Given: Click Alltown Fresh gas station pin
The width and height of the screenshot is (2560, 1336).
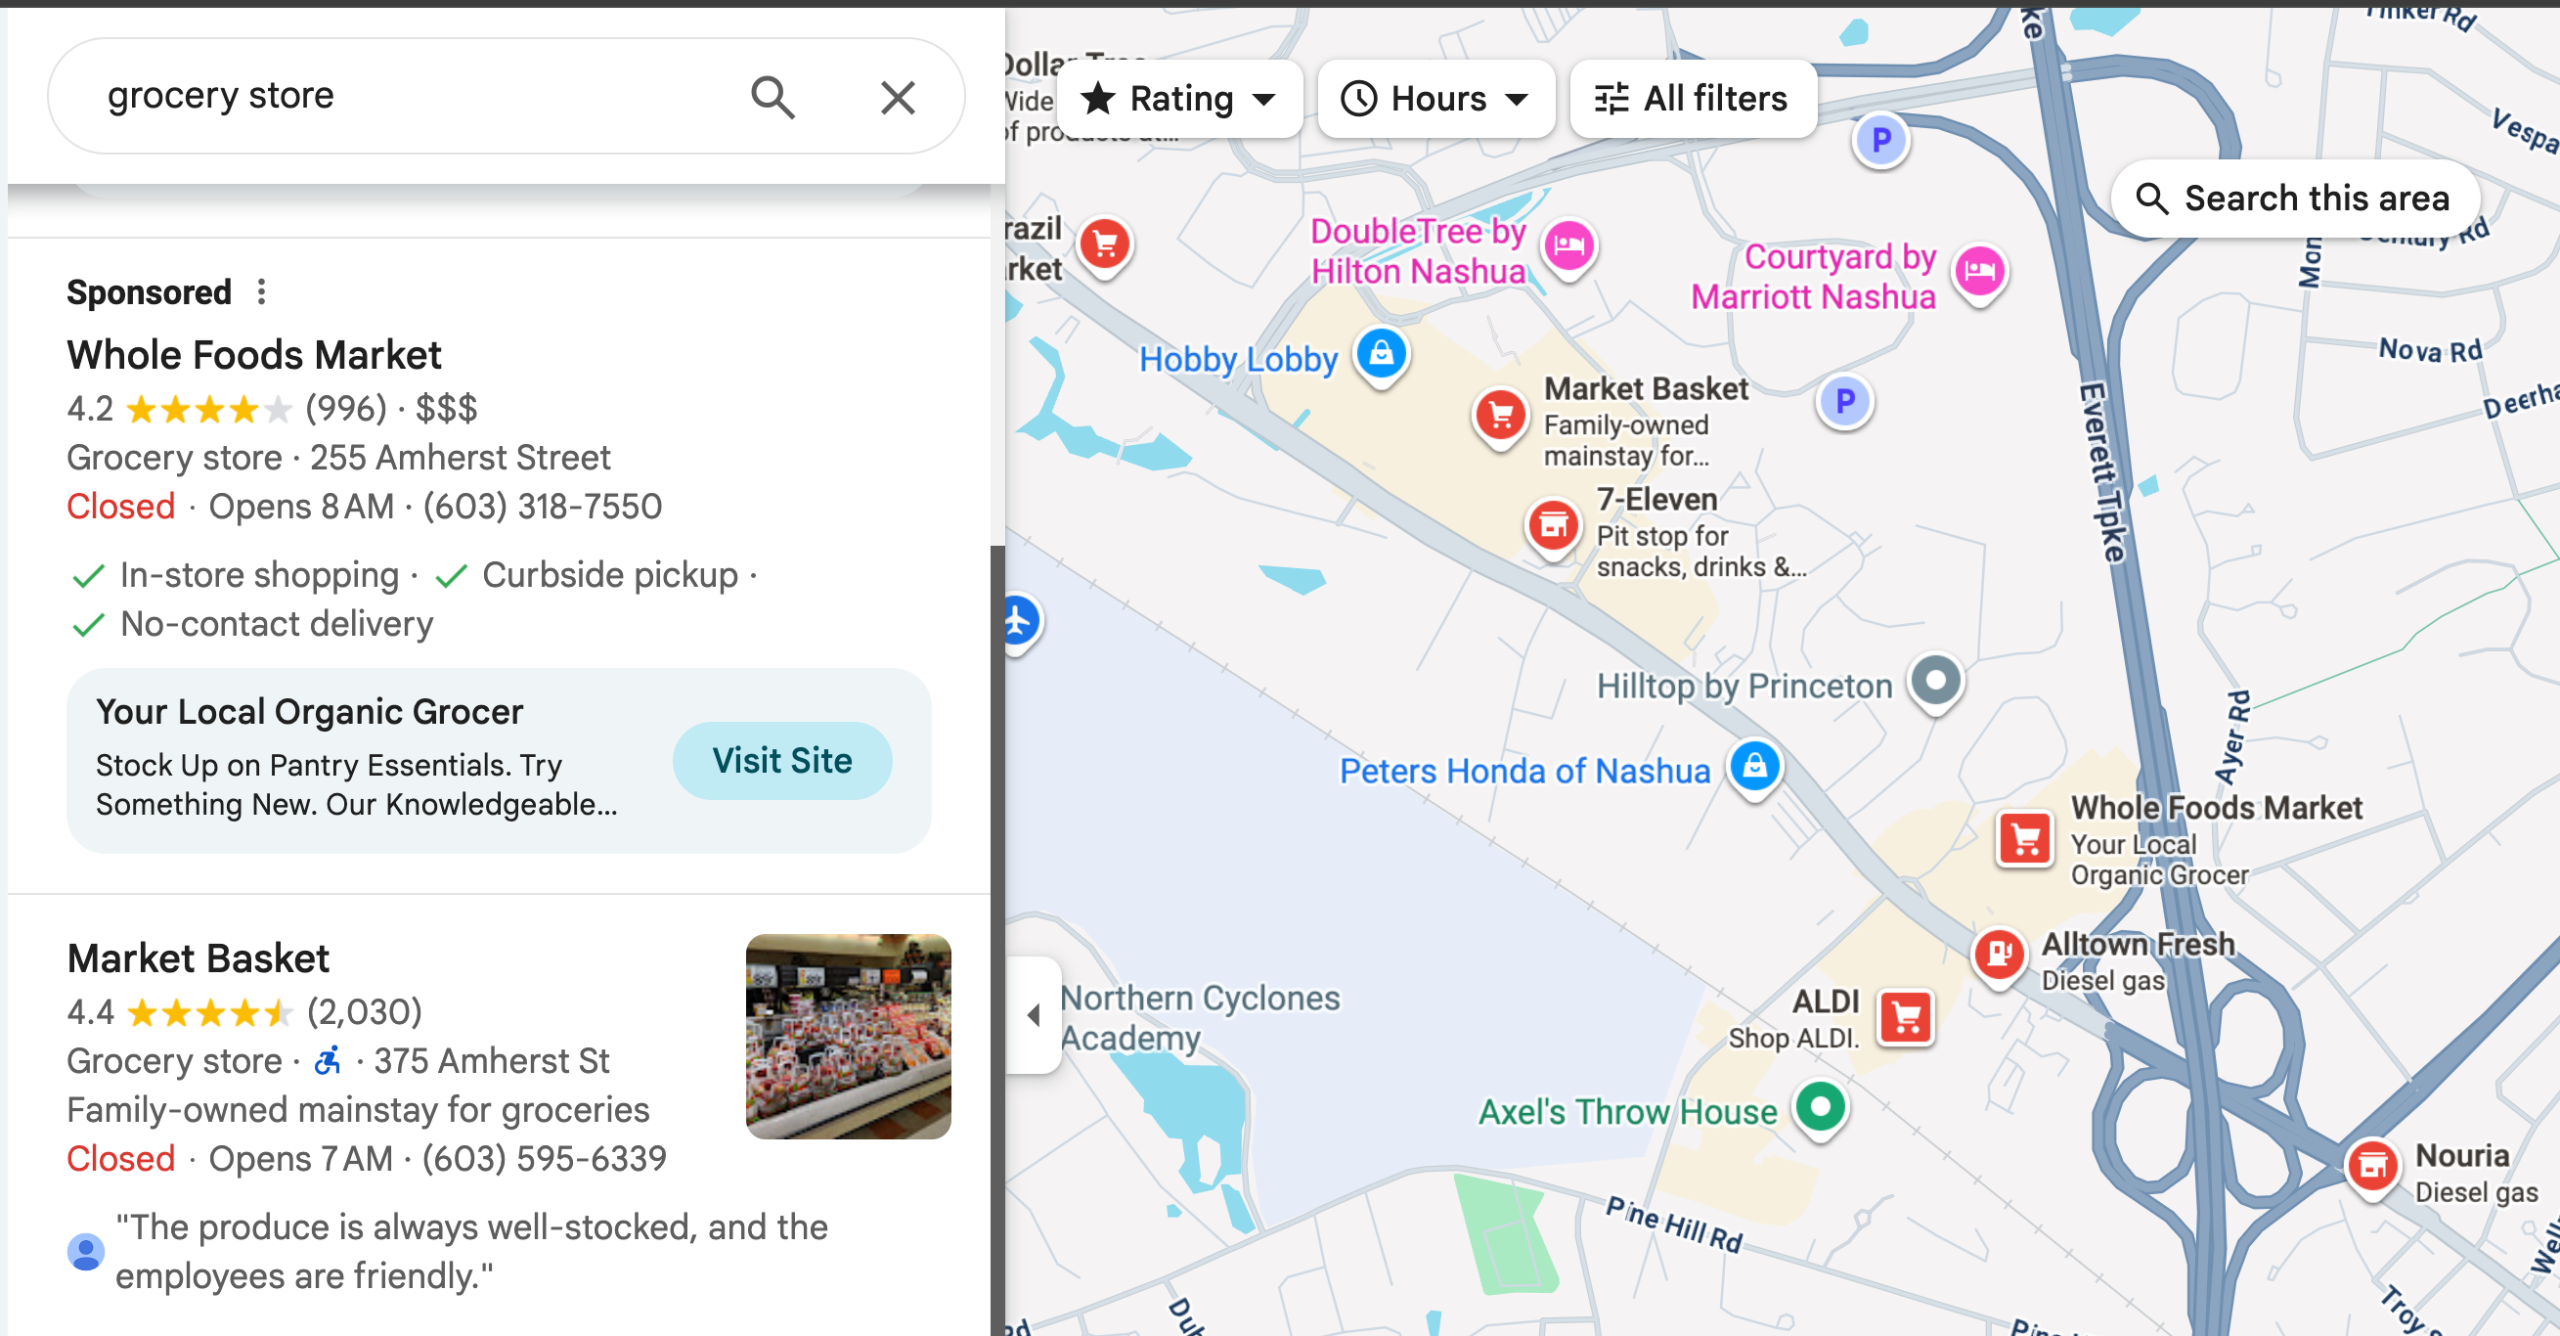Looking at the screenshot, I should pos(1999,953).
